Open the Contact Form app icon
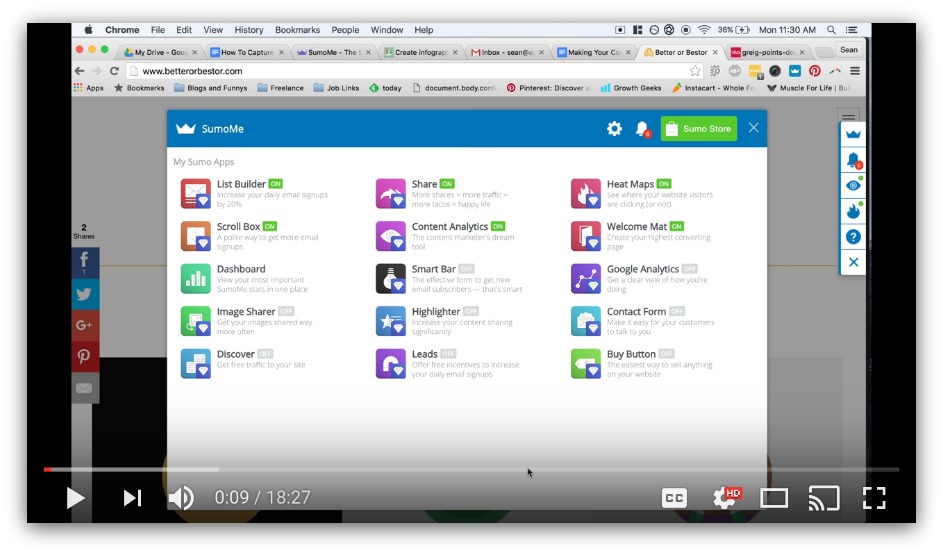943x554 pixels. click(586, 321)
